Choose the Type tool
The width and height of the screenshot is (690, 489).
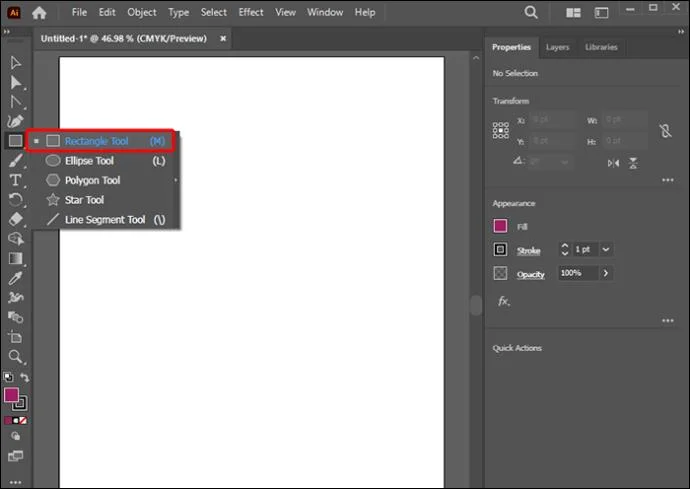click(15, 180)
